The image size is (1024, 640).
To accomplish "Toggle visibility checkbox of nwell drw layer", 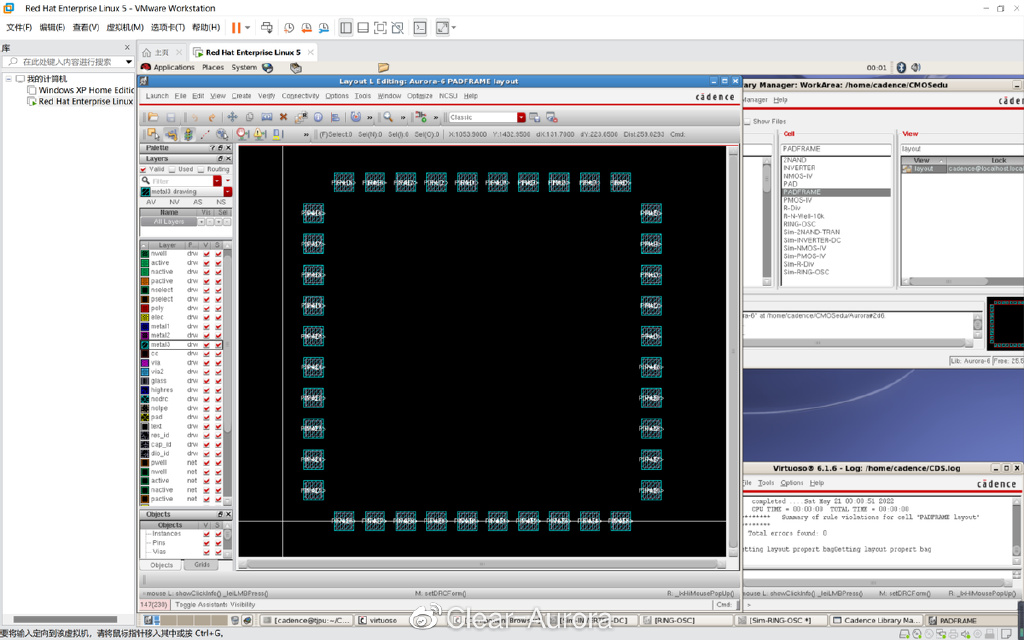I will 206,253.
